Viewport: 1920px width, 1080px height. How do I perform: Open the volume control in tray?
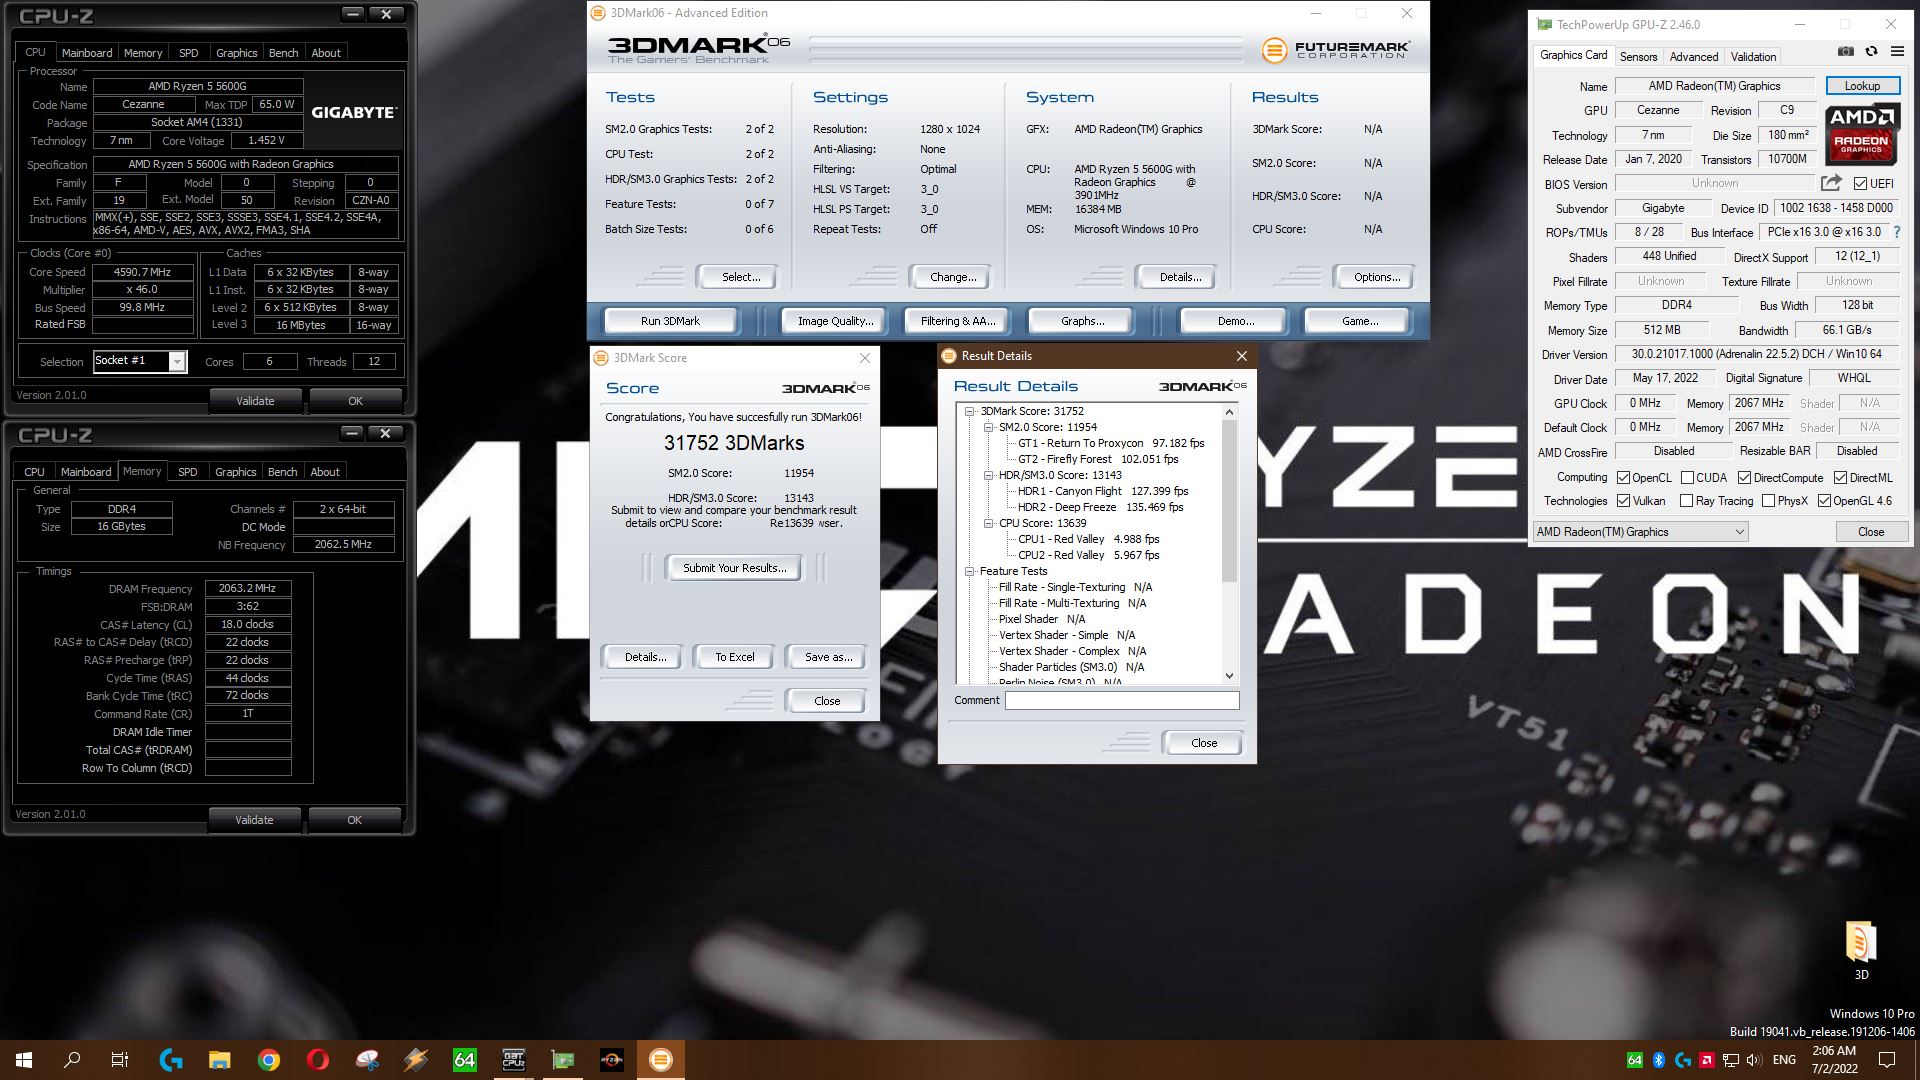coord(1755,1060)
